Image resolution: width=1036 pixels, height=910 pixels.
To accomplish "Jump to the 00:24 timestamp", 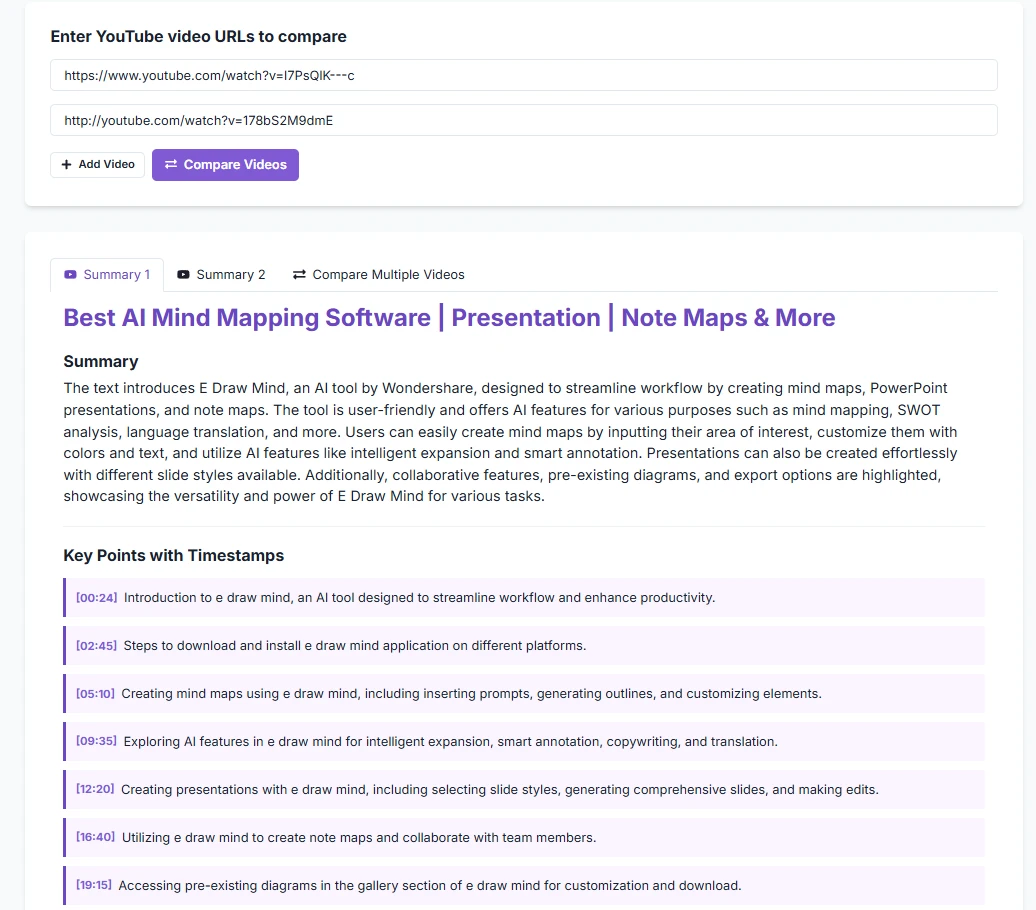I will click(96, 598).
